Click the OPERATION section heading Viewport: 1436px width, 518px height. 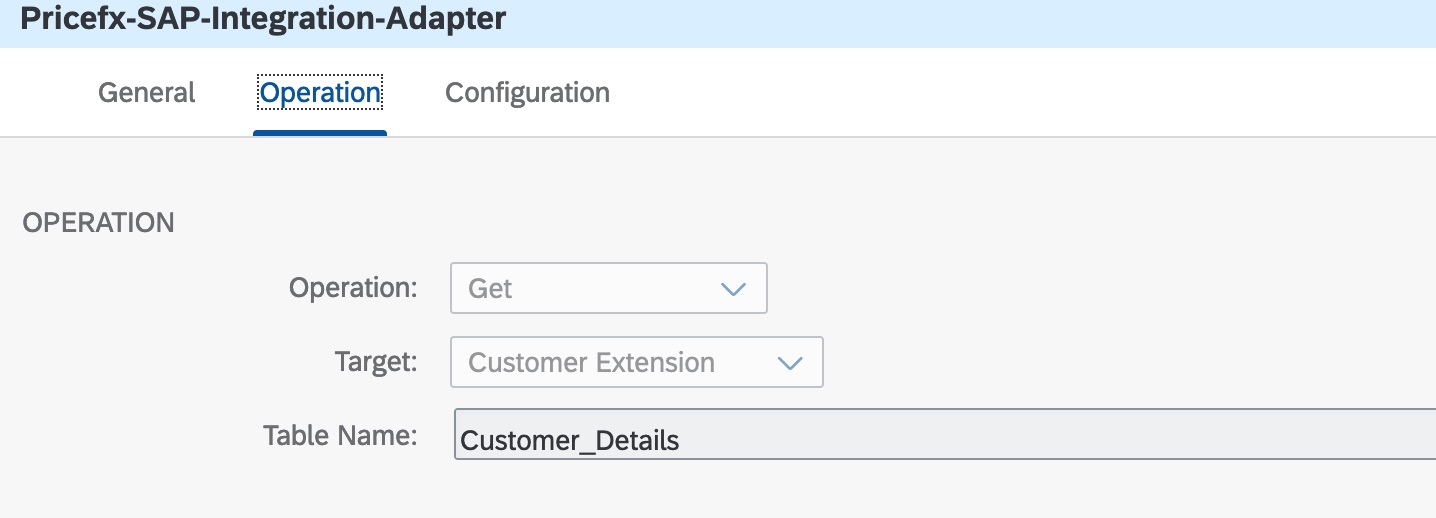pyautogui.click(x=98, y=222)
